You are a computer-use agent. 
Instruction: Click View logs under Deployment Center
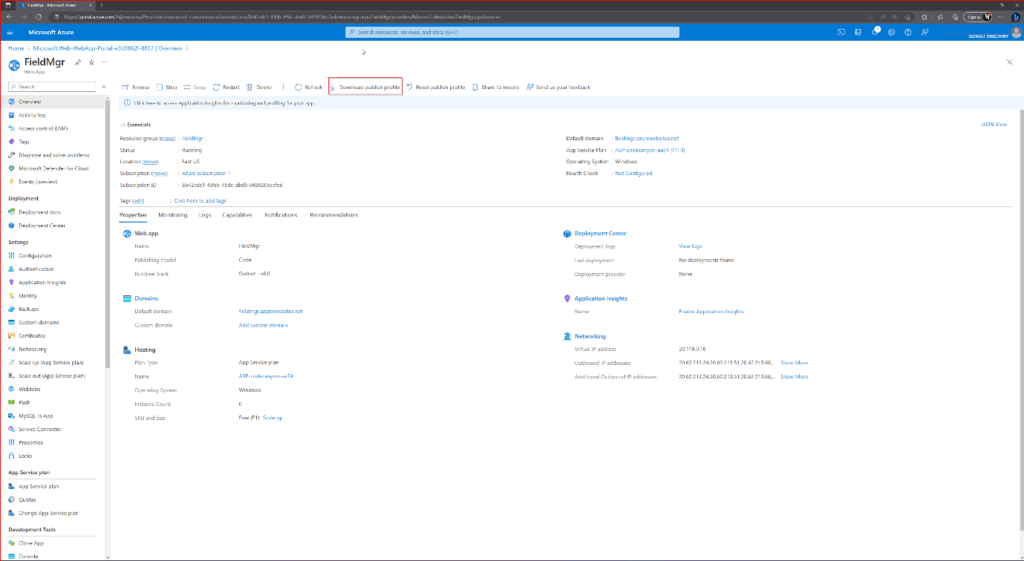(690, 246)
